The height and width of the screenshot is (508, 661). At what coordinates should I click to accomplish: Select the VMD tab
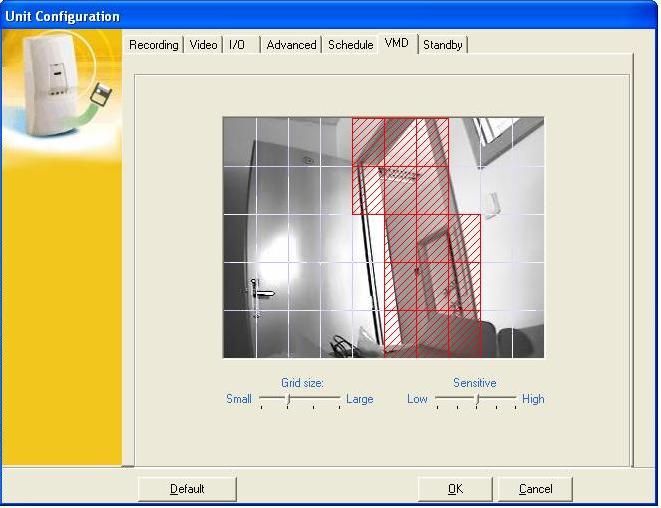(397, 44)
